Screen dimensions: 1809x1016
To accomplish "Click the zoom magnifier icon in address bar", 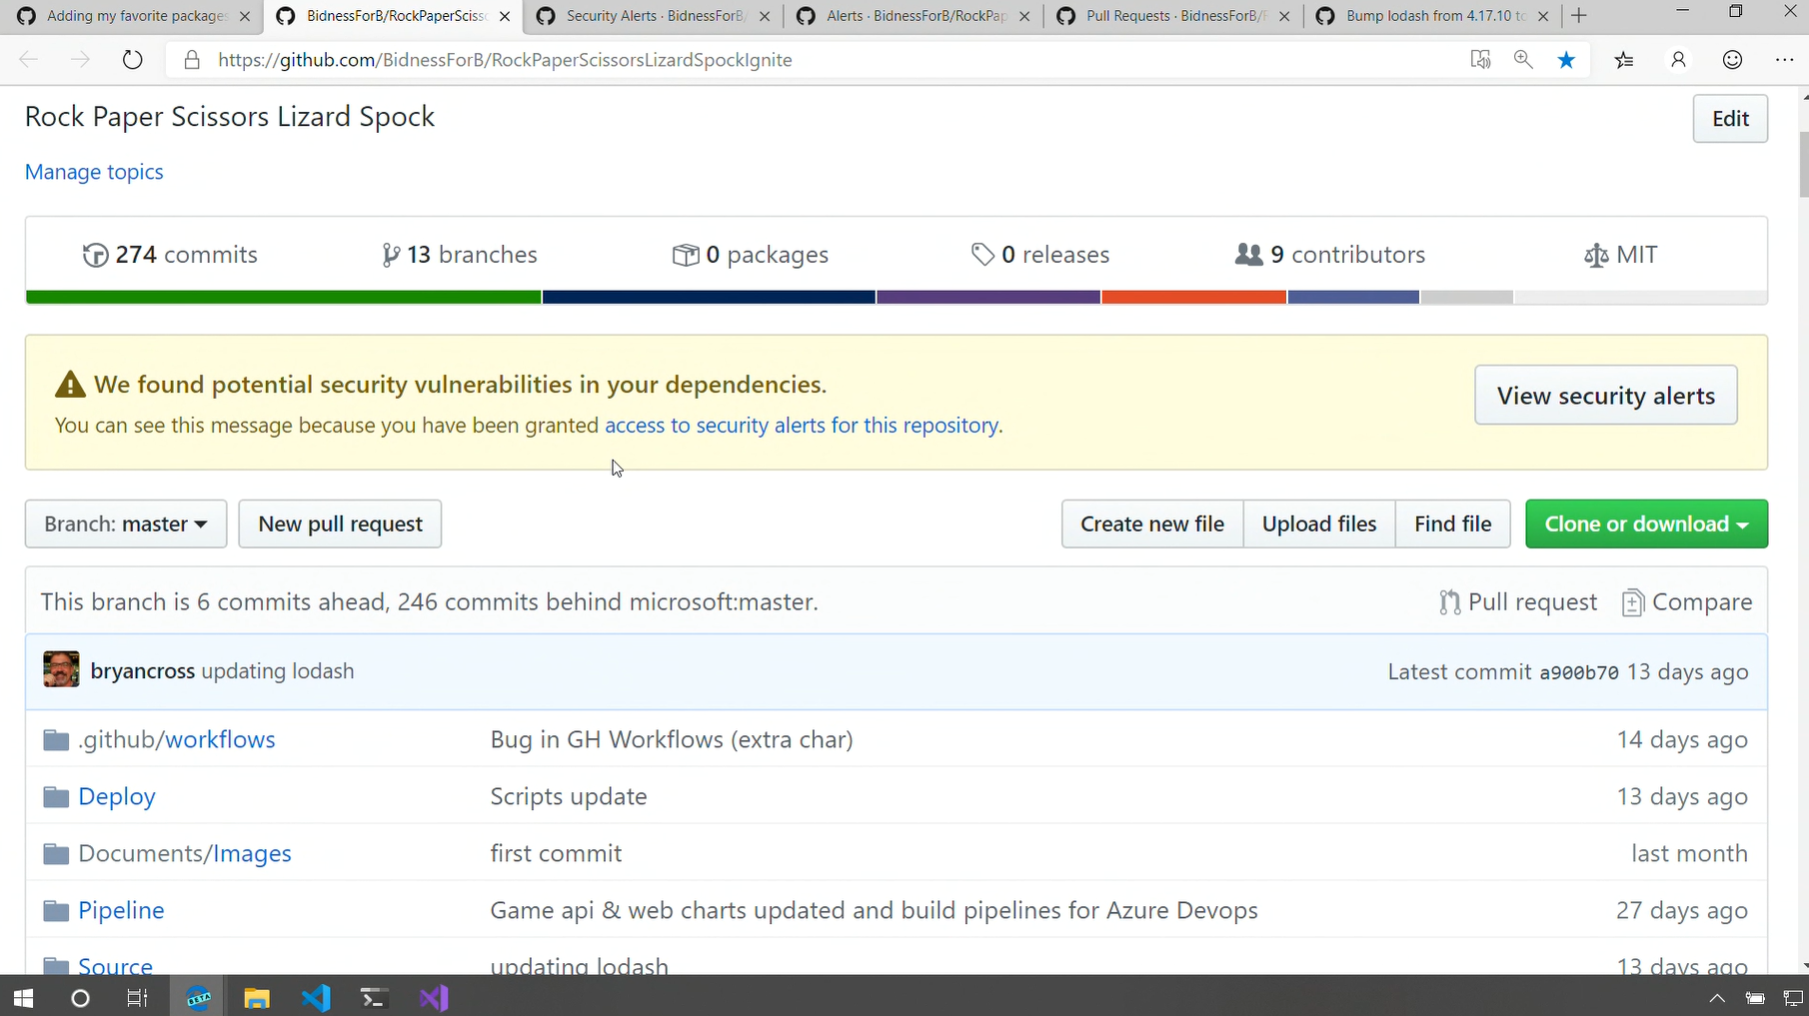I will [x=1523, y=60].
